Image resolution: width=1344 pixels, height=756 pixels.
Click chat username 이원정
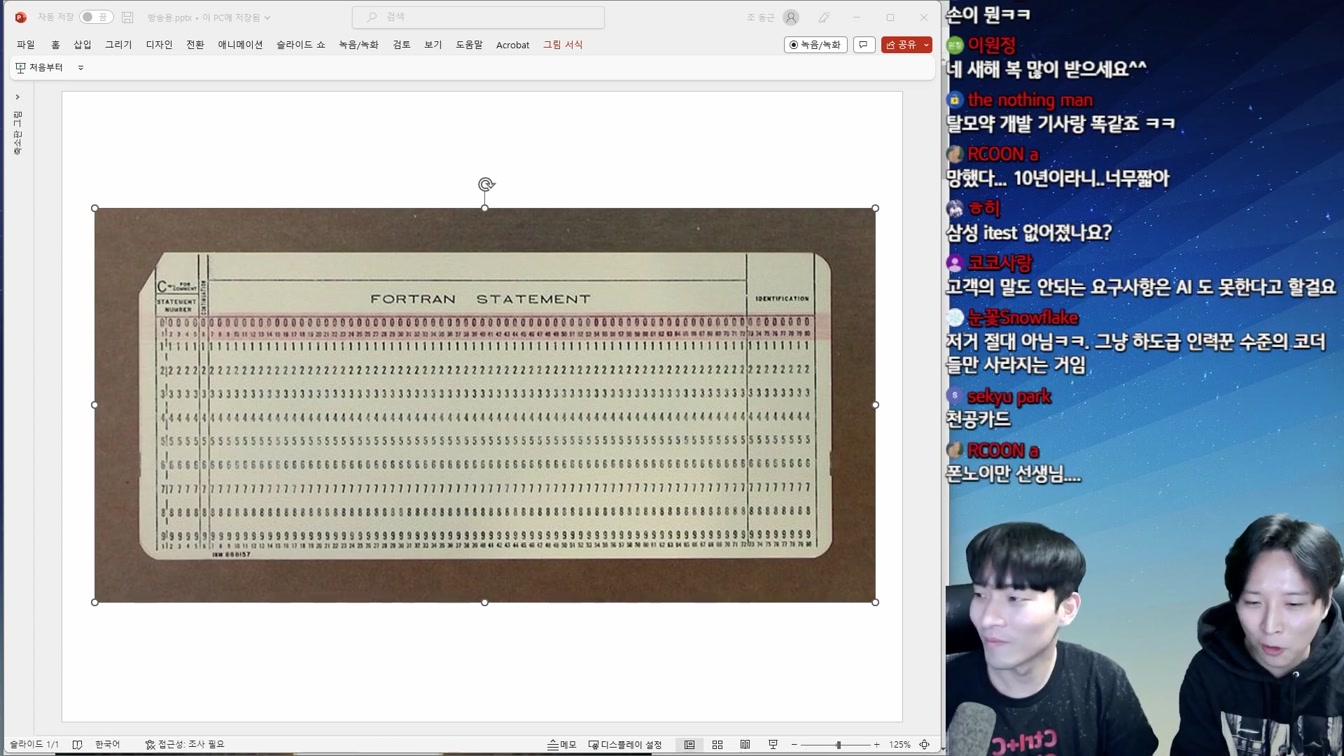pos(992,46)
